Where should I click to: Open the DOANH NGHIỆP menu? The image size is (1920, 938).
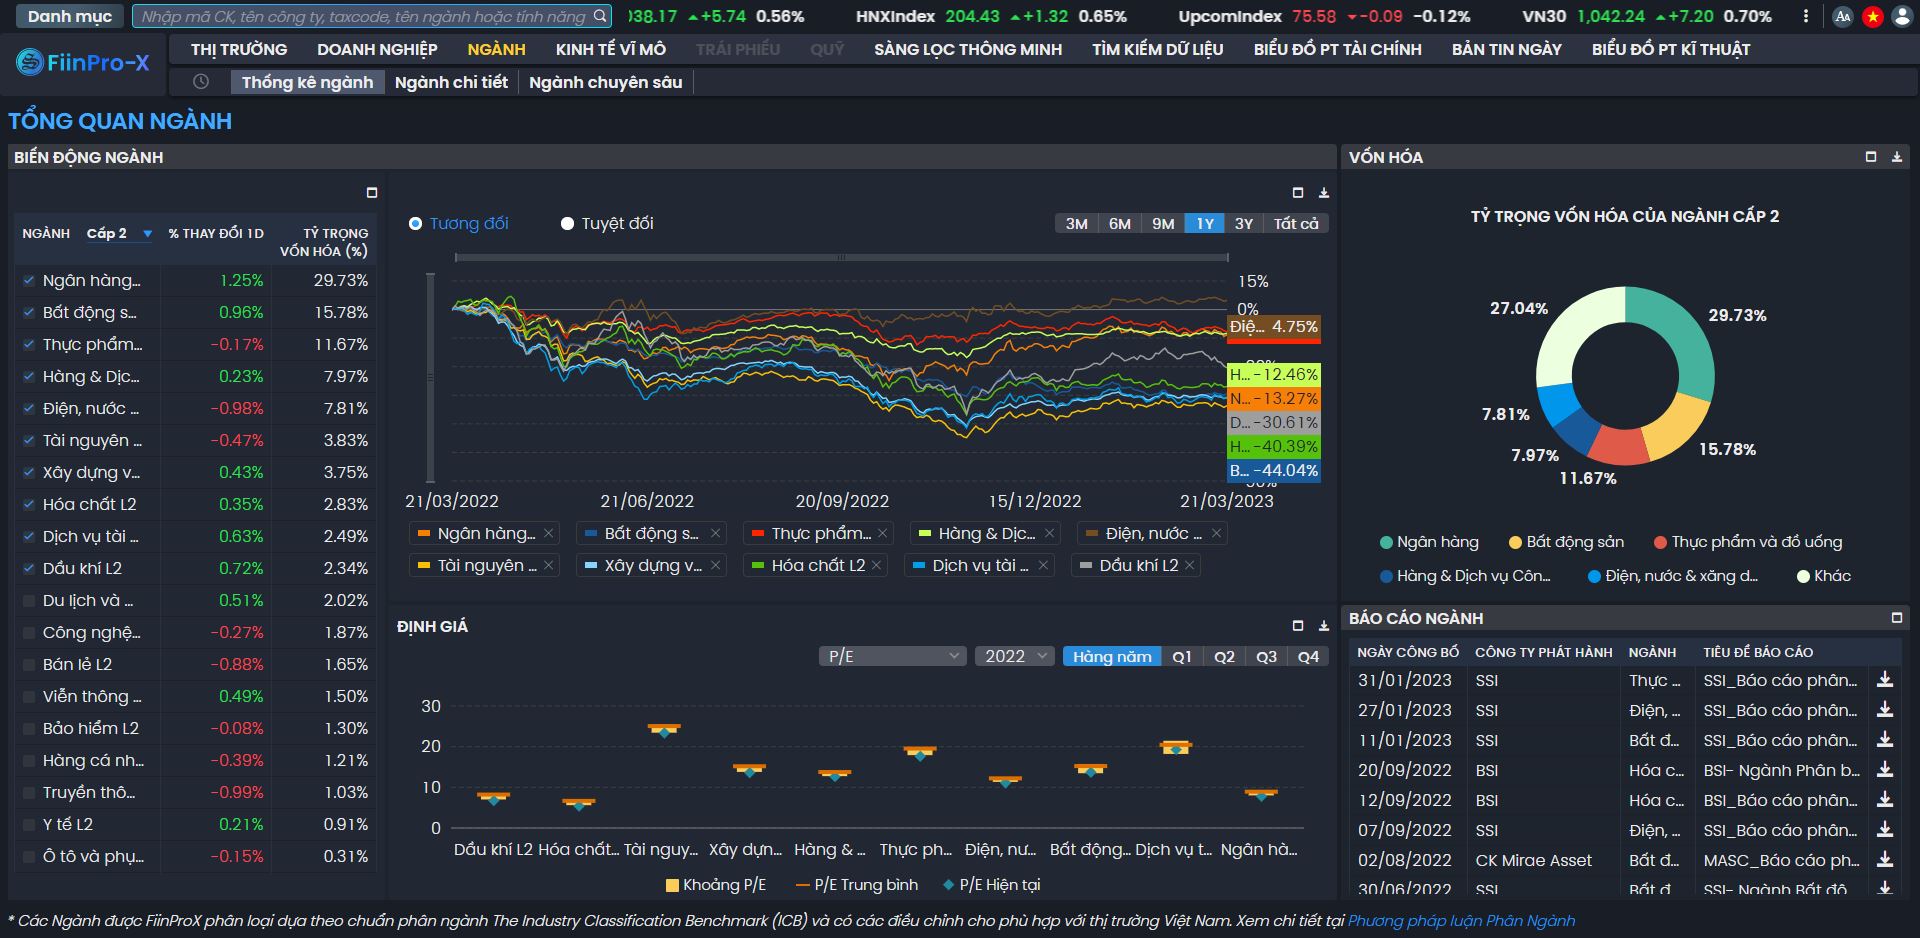tap(377, 49)
